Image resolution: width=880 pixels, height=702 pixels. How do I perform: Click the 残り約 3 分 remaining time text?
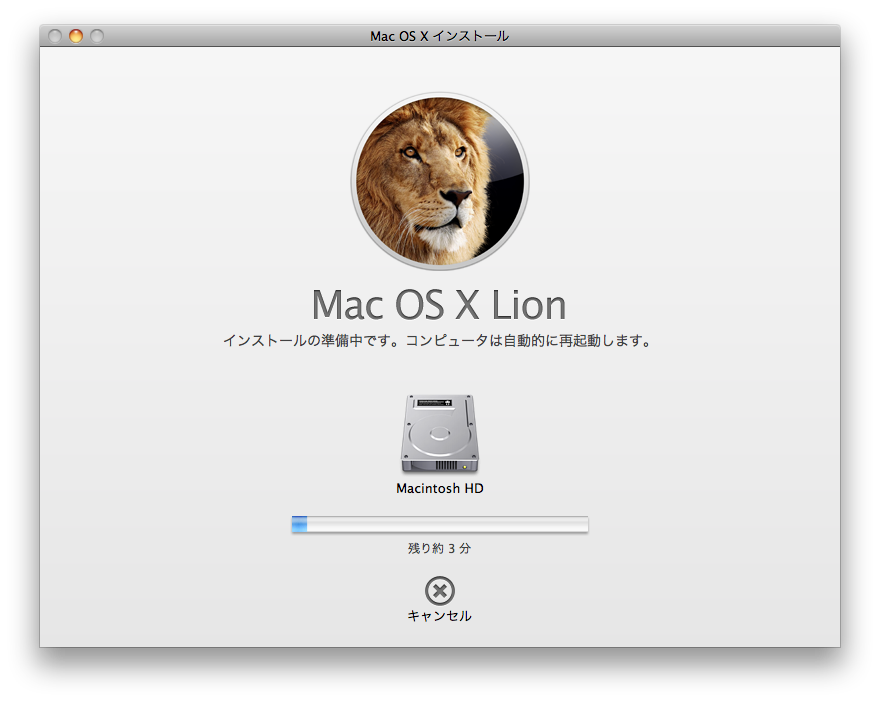(x=439, y=548)
